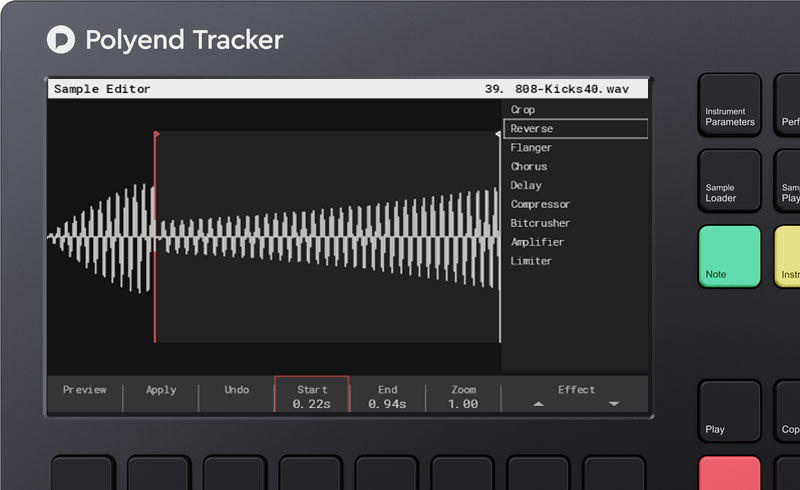Click the yellow Instr button

tap(787, 257)
